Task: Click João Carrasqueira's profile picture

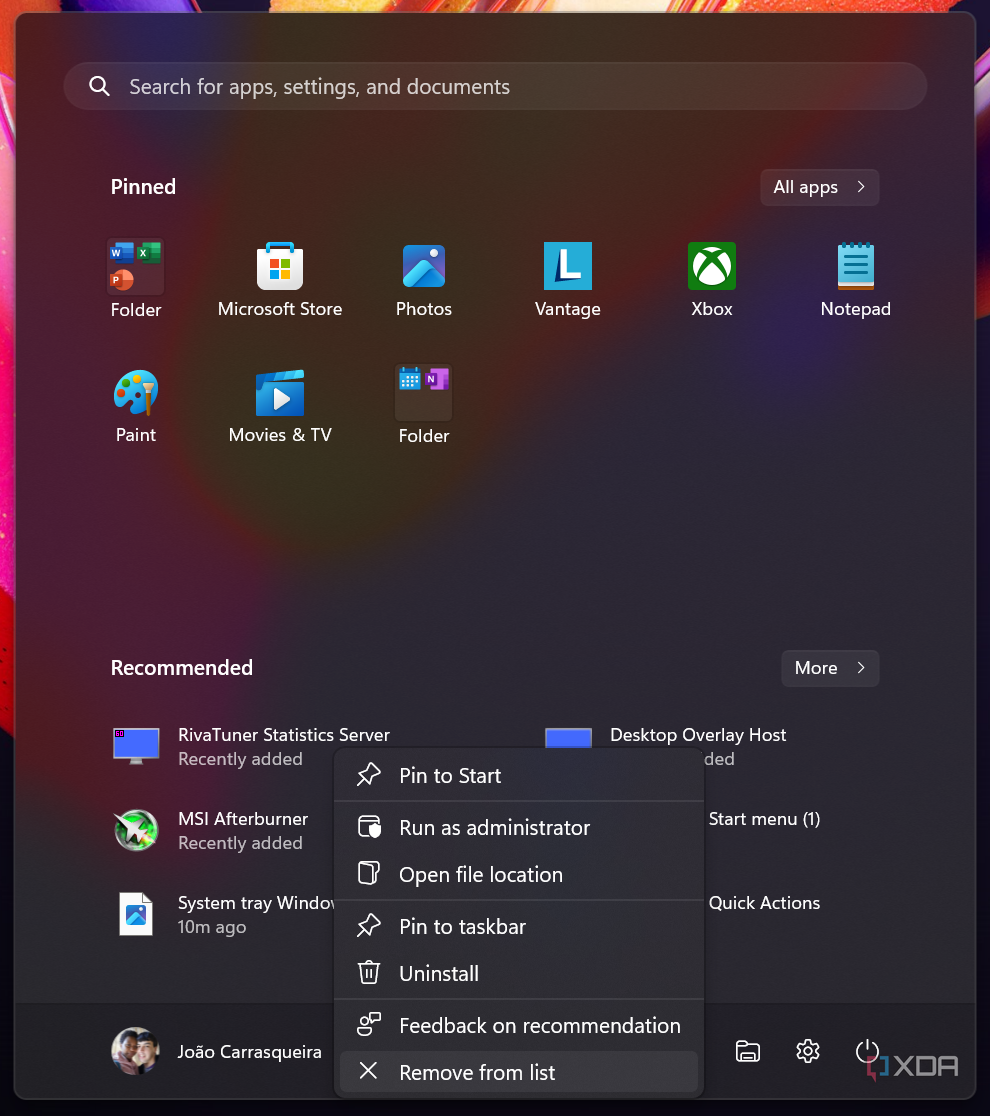Action: point(135,1051)
